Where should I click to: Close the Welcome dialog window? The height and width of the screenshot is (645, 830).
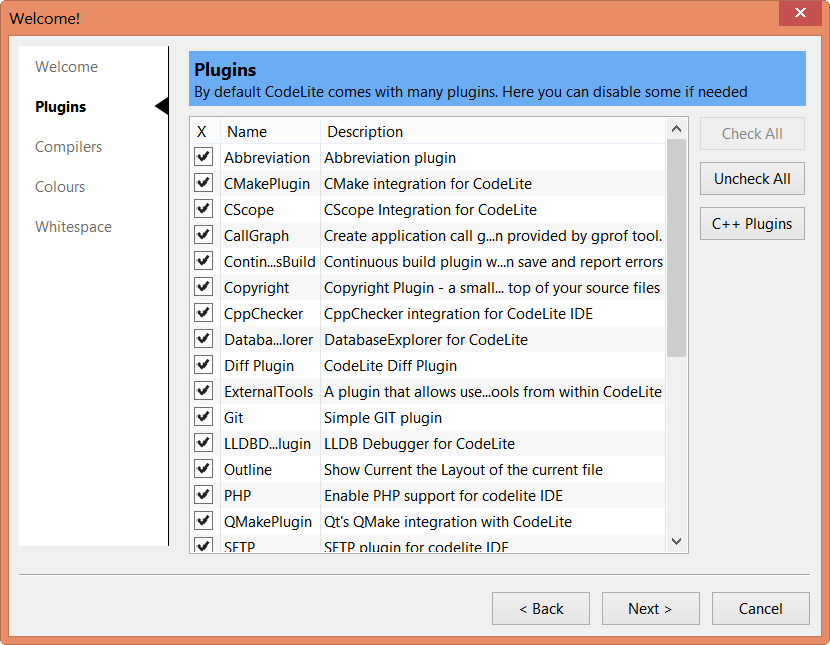[x=800, y=13]
